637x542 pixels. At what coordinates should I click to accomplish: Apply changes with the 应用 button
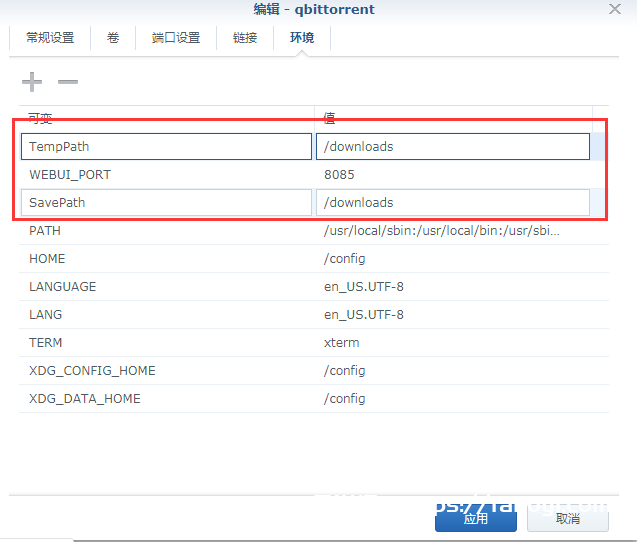click(x=476, y=518)
